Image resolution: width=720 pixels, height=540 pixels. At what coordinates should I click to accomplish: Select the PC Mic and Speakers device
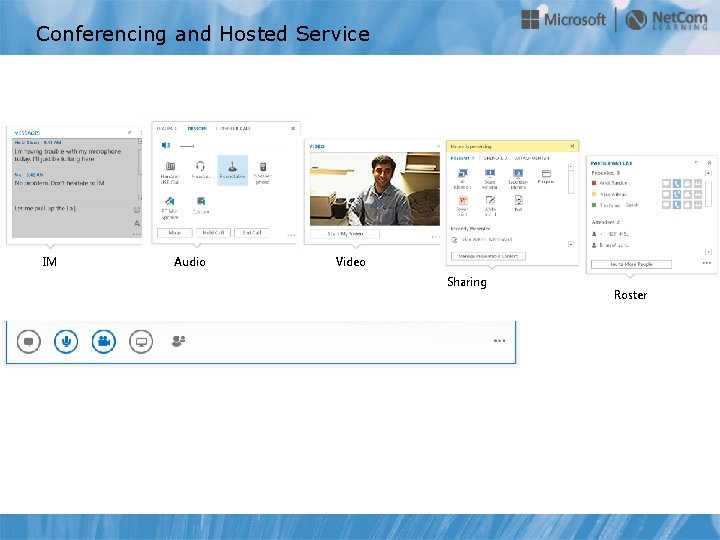pyautogui.click(x=170, y=208)
